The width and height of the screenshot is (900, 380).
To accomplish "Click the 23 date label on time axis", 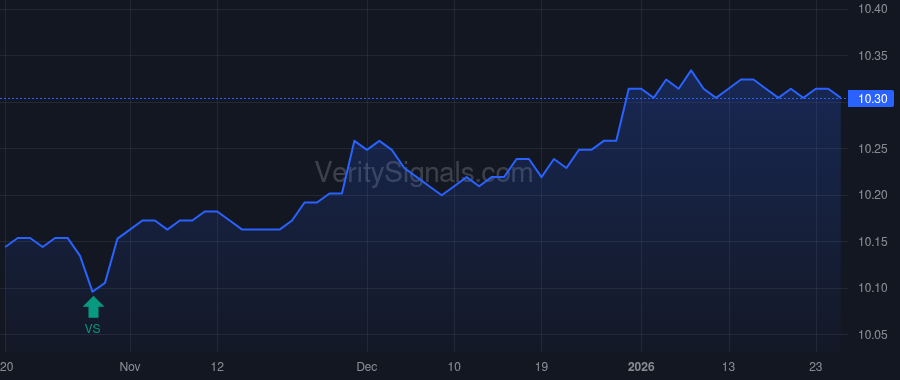I will click(816, 367).
